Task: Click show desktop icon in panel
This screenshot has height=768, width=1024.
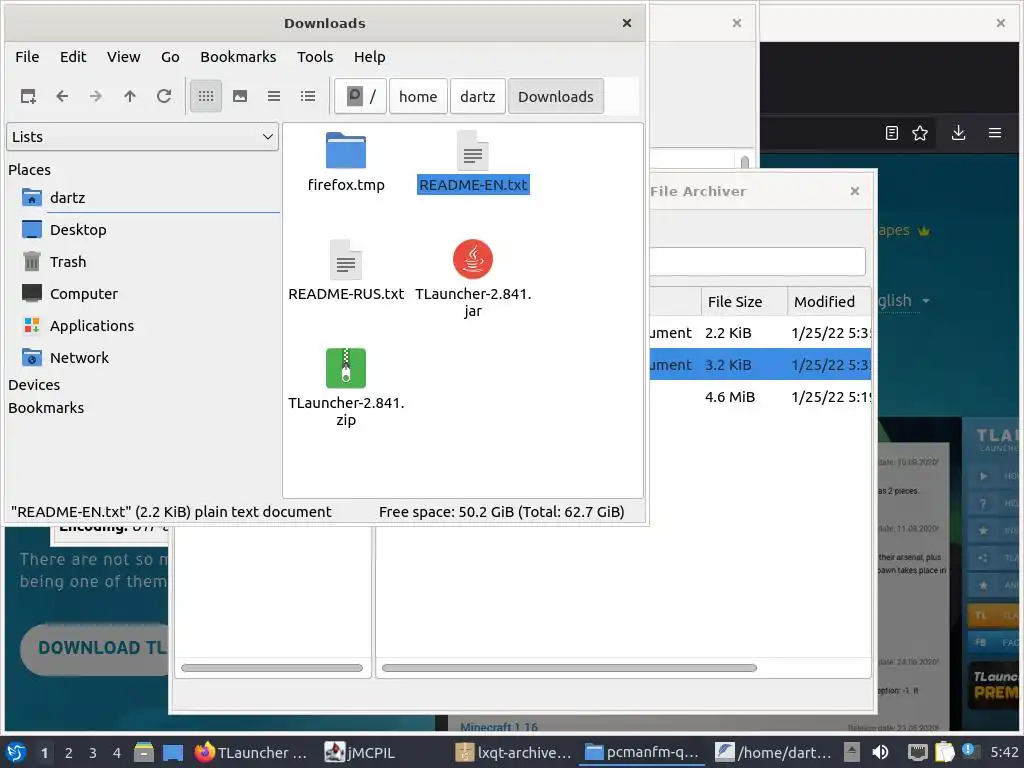Action: coord(173,752)
